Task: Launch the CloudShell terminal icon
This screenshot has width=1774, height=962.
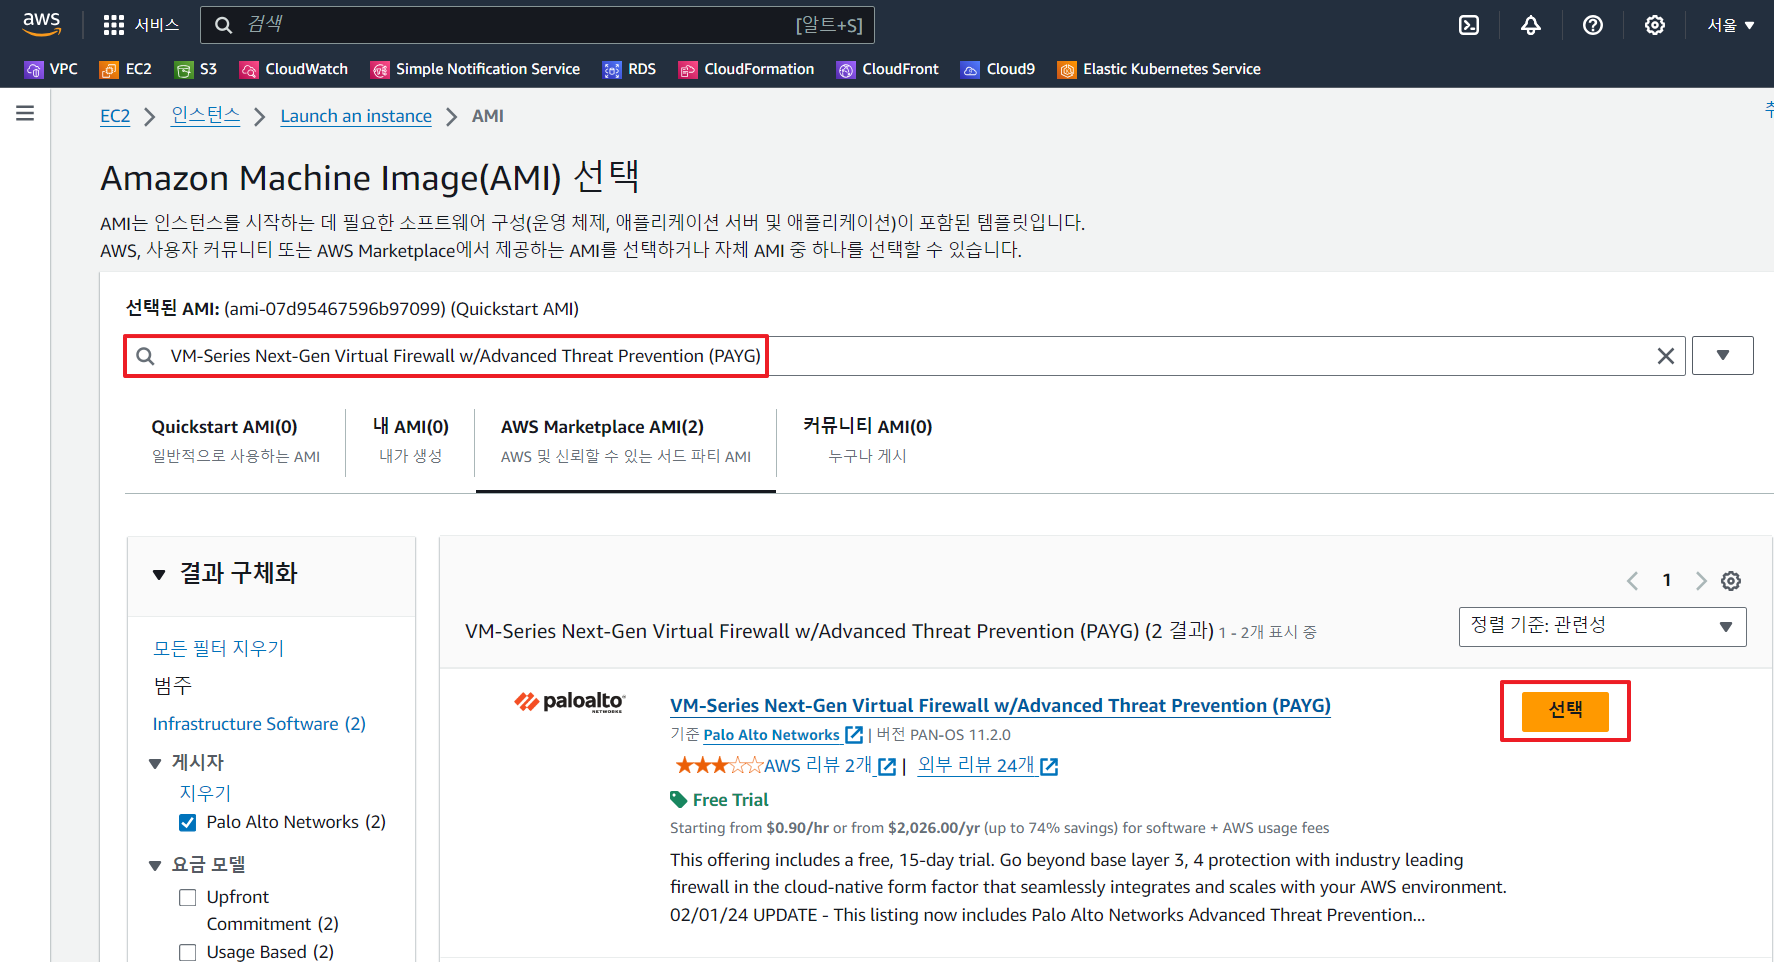Action: pos(1469,25)
